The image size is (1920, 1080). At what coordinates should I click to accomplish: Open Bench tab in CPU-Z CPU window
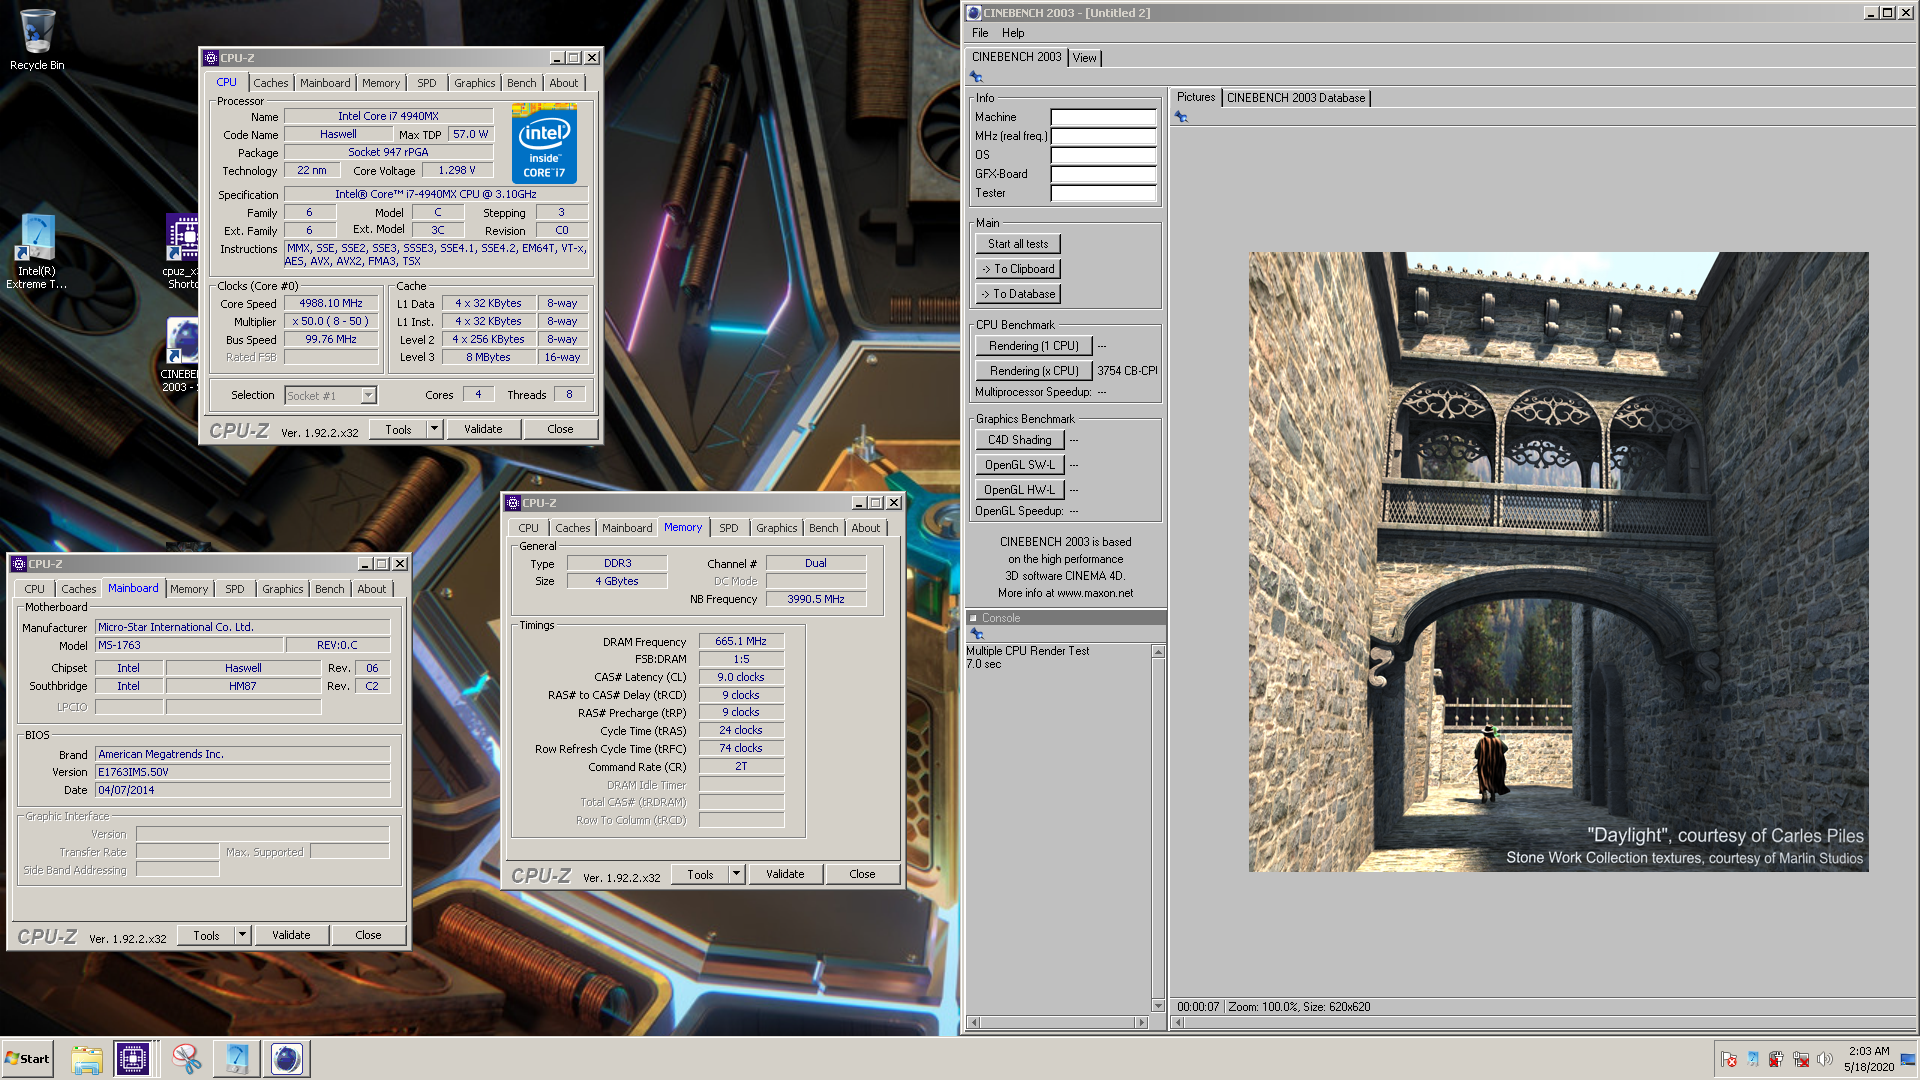tap(522, 83)
